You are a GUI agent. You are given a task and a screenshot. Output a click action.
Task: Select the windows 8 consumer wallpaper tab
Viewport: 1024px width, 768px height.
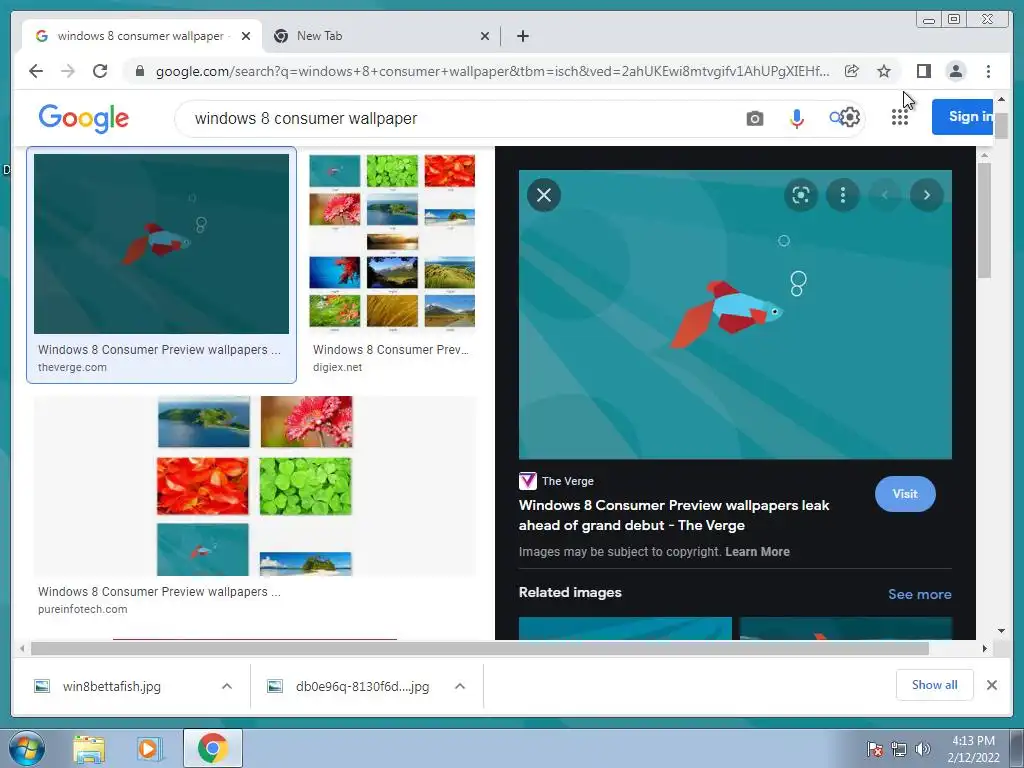point(140,36)
